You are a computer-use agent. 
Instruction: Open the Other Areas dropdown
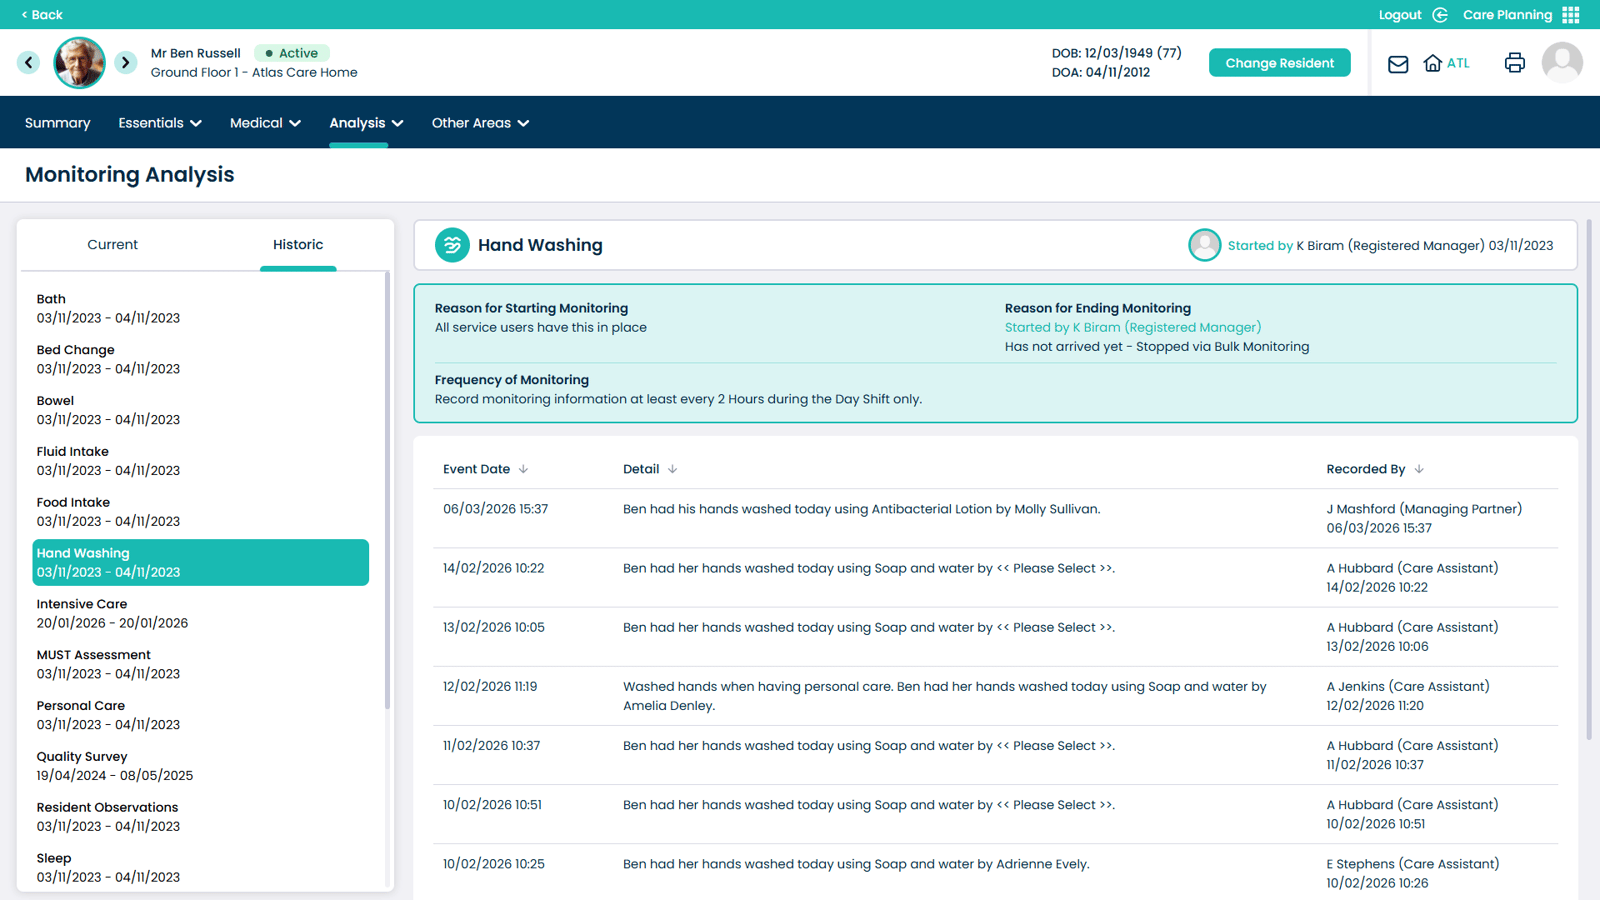(x=480, y=123)
